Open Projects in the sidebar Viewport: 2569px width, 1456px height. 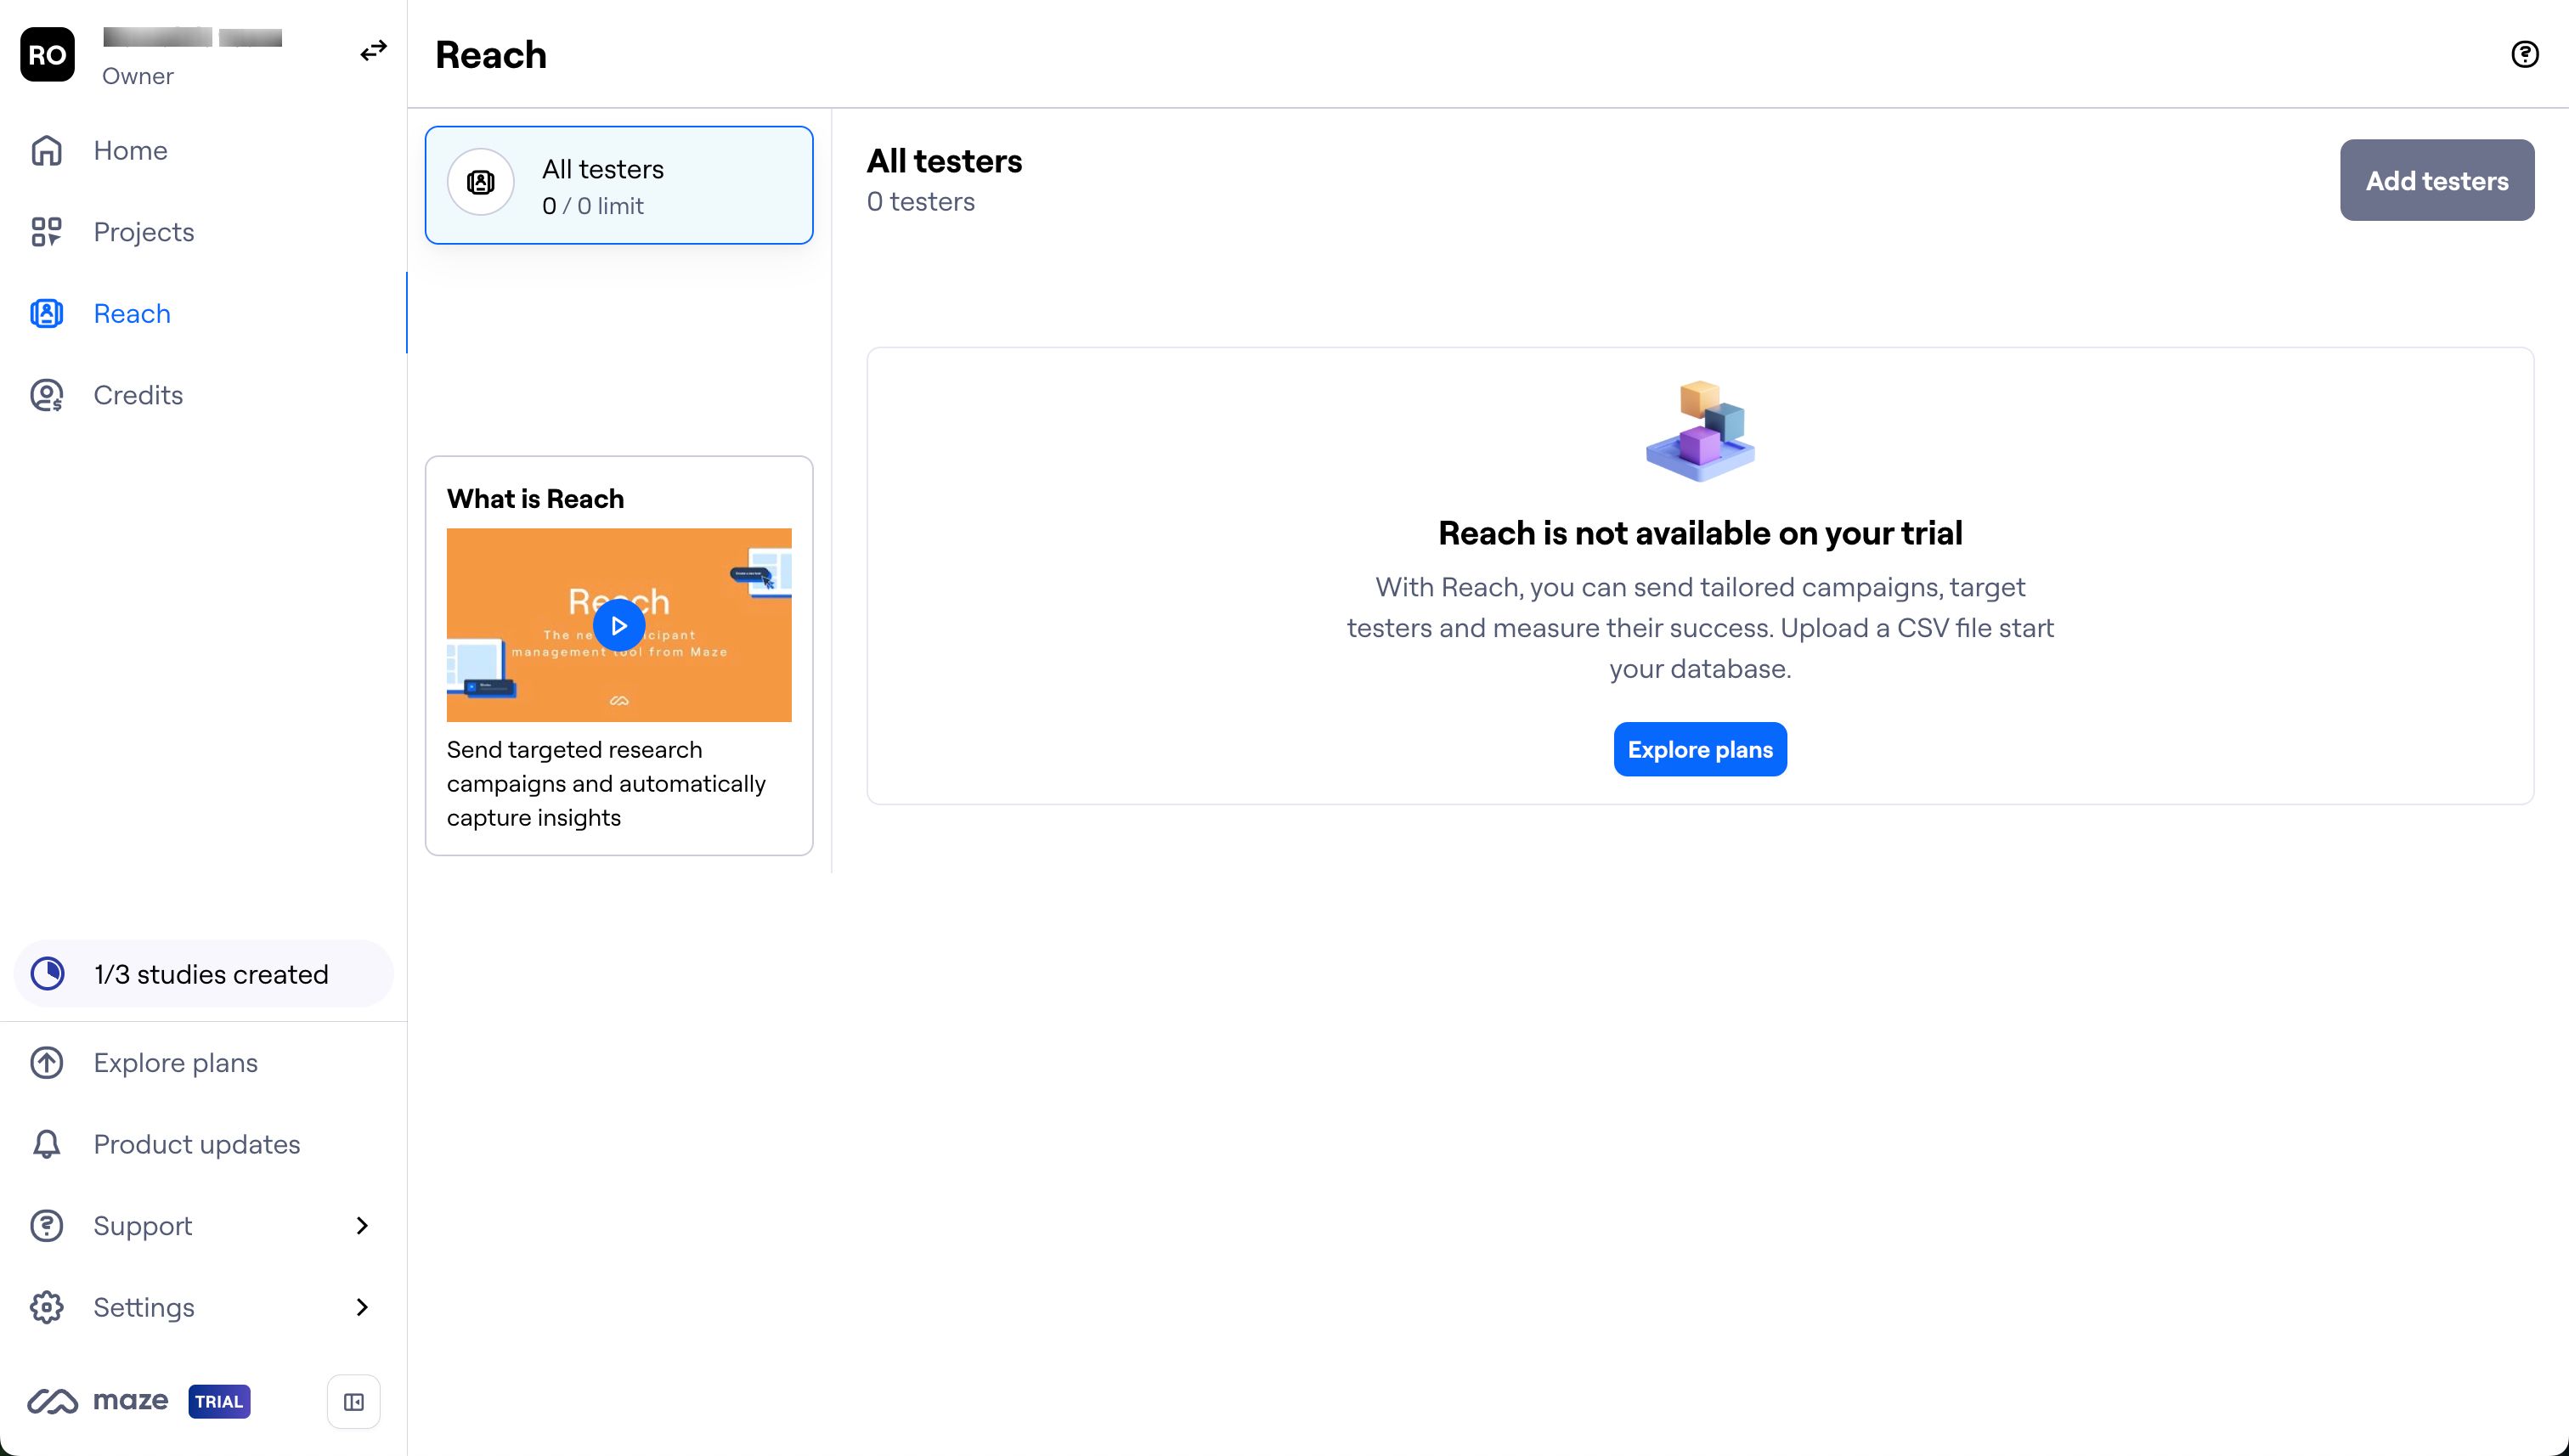click(203, 232)
